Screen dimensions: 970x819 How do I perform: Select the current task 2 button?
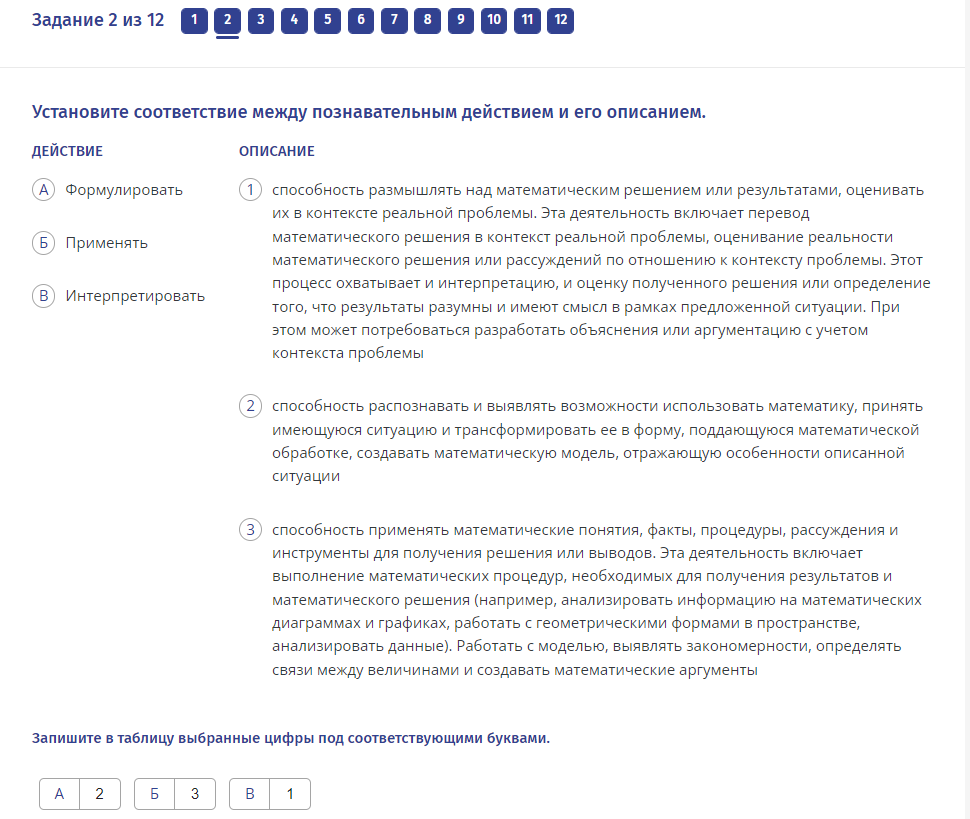[x=228, y=20]
